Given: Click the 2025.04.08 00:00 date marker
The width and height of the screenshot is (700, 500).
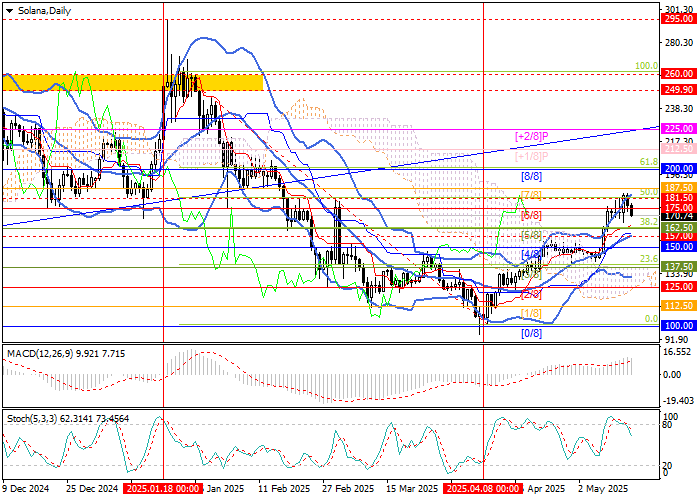Looking at the screenshot, I should click(483, 488).
